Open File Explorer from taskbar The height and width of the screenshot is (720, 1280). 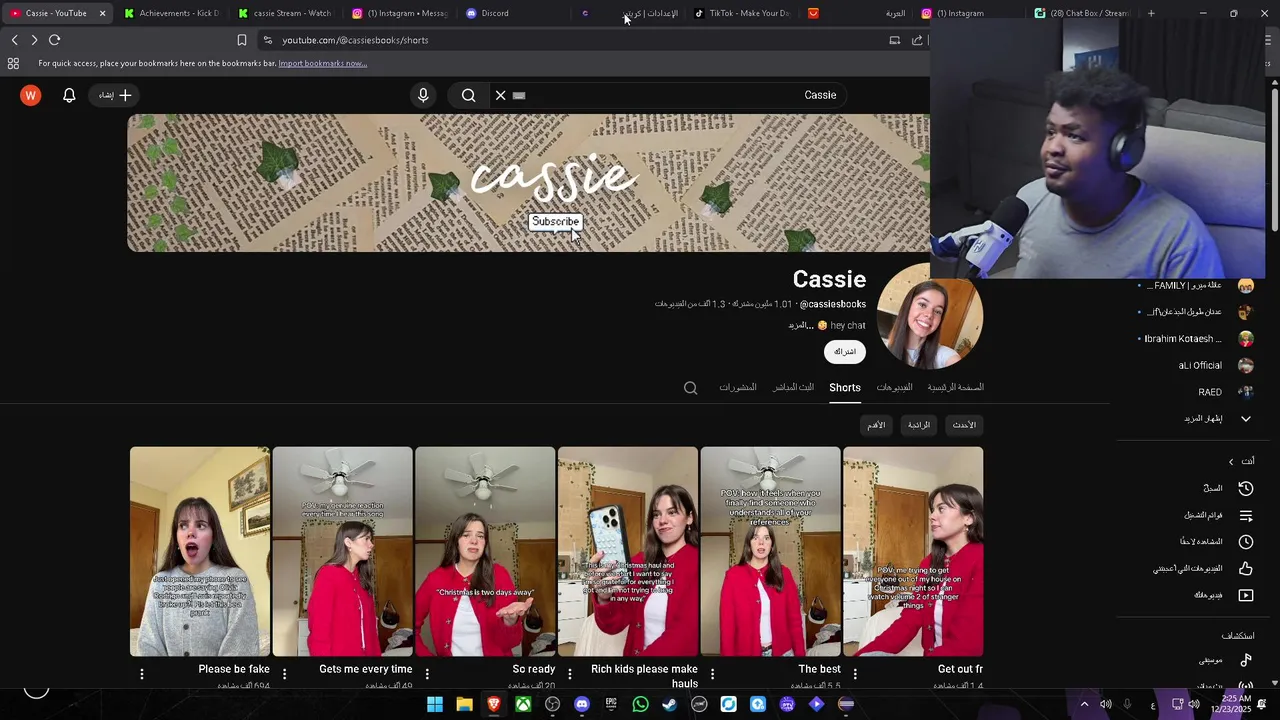tap(464, 704)
